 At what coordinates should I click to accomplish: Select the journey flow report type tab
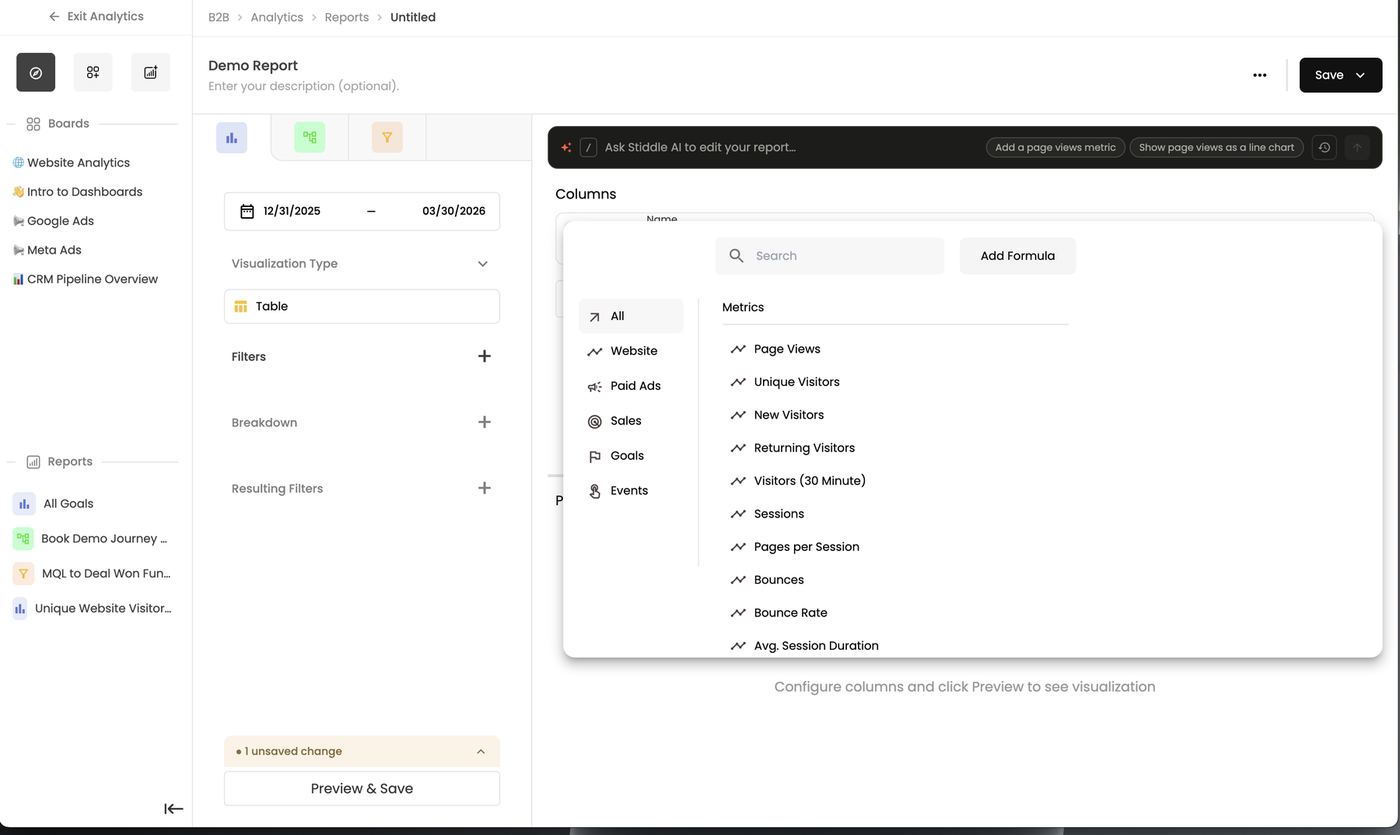point(310,138)
